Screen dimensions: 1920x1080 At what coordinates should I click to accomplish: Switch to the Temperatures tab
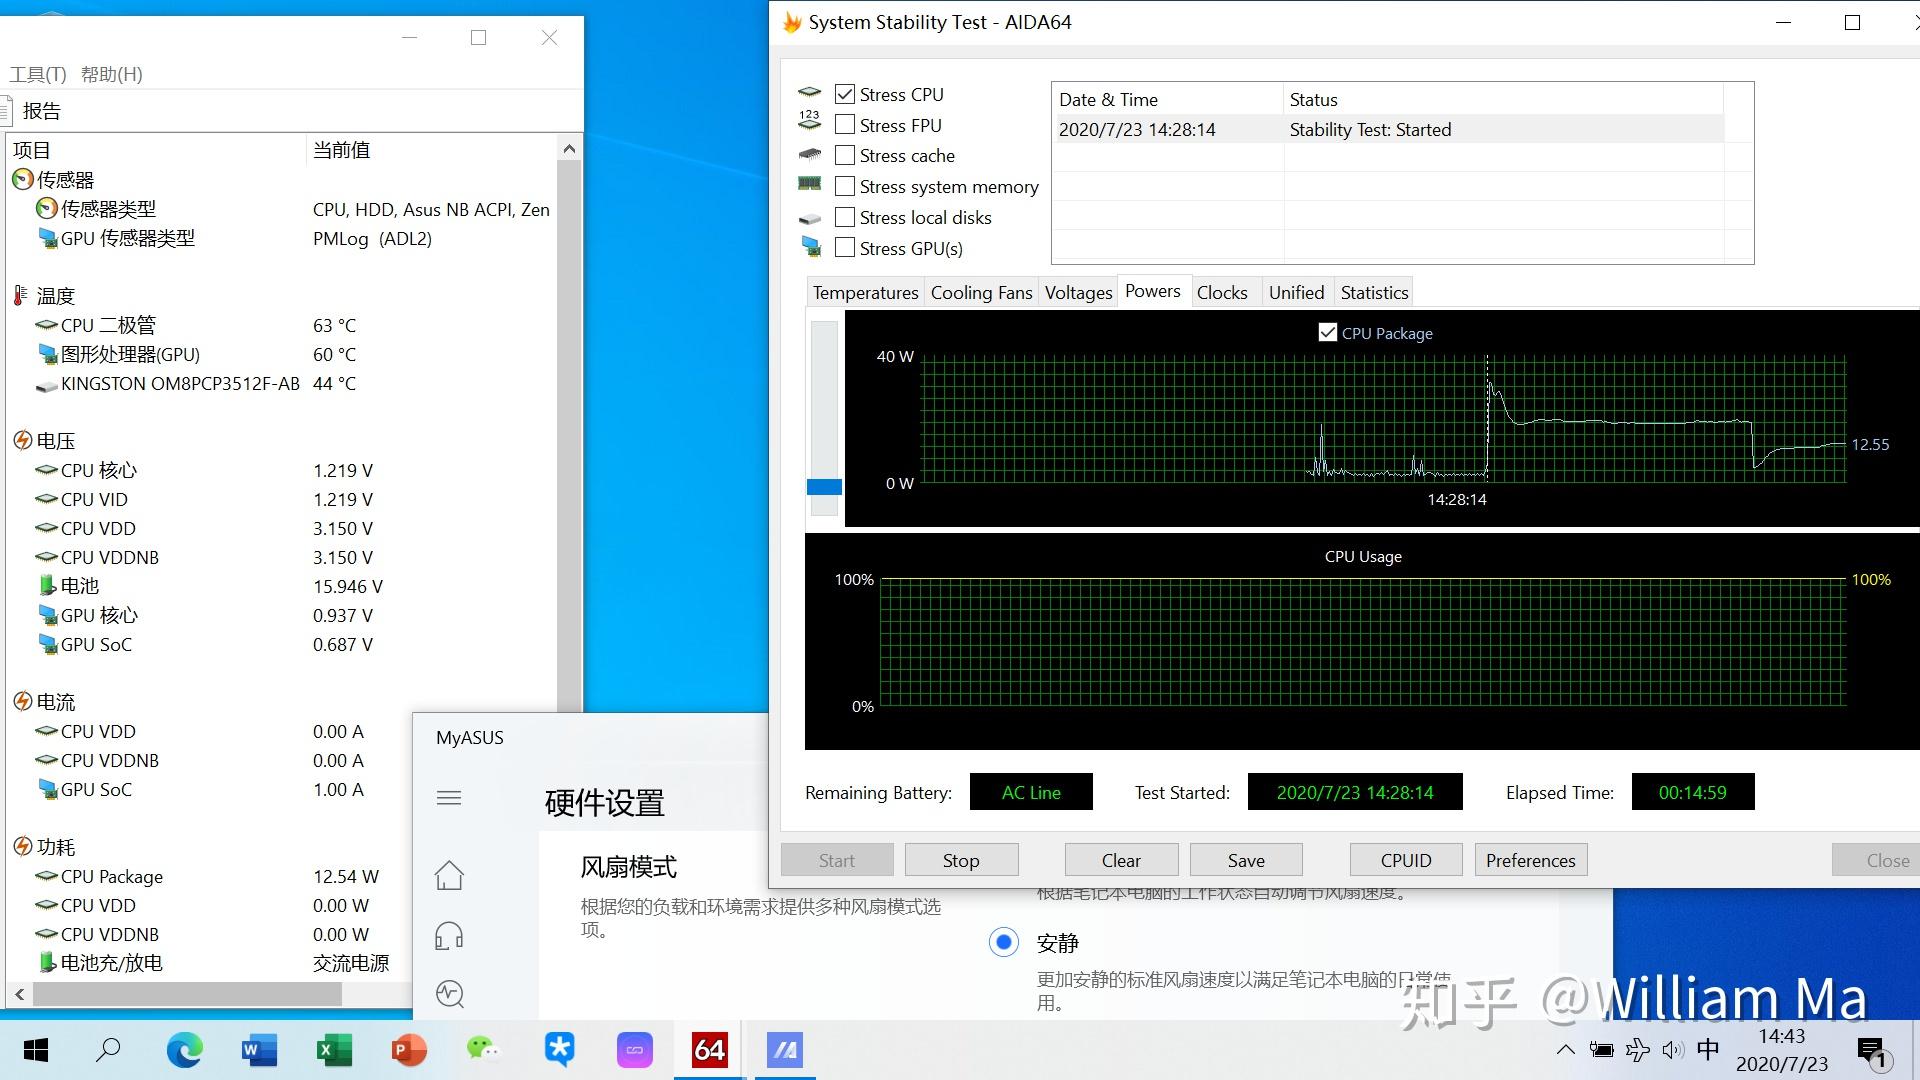[865, 292]
